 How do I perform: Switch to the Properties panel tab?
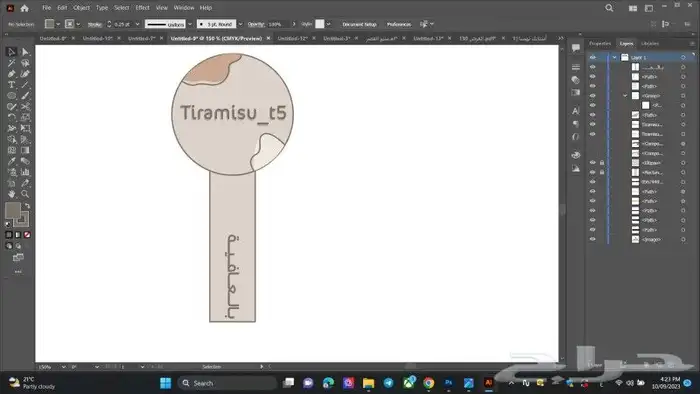click(x=600, y=43)
